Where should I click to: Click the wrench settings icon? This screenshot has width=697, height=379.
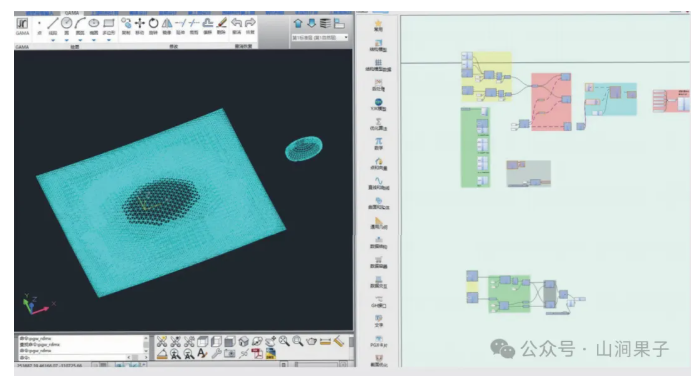[216, 354]
